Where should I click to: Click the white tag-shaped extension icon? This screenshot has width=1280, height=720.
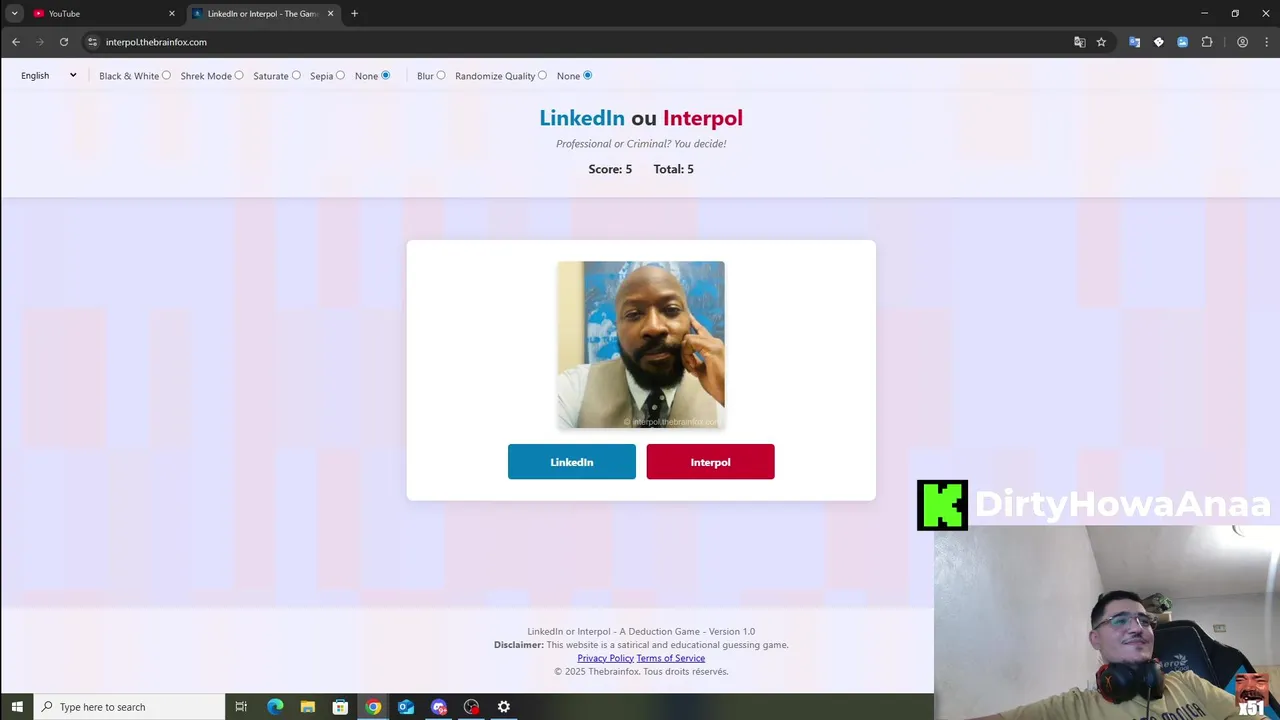1158,42
